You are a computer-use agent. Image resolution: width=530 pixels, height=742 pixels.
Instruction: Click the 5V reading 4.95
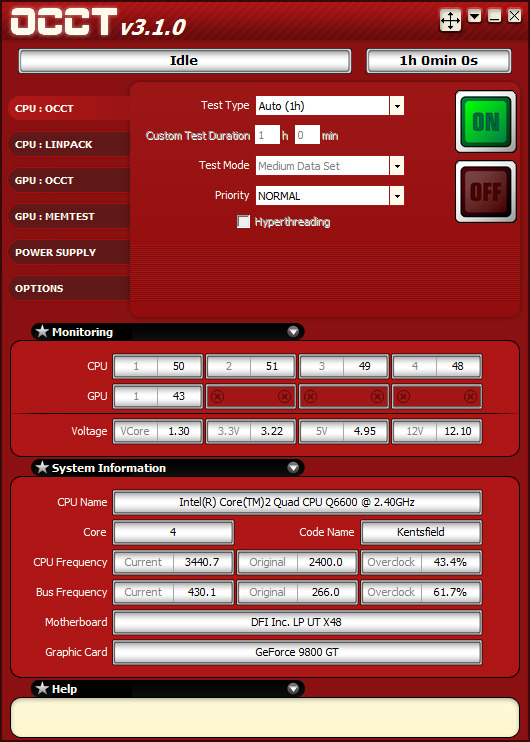click(344, 431)
